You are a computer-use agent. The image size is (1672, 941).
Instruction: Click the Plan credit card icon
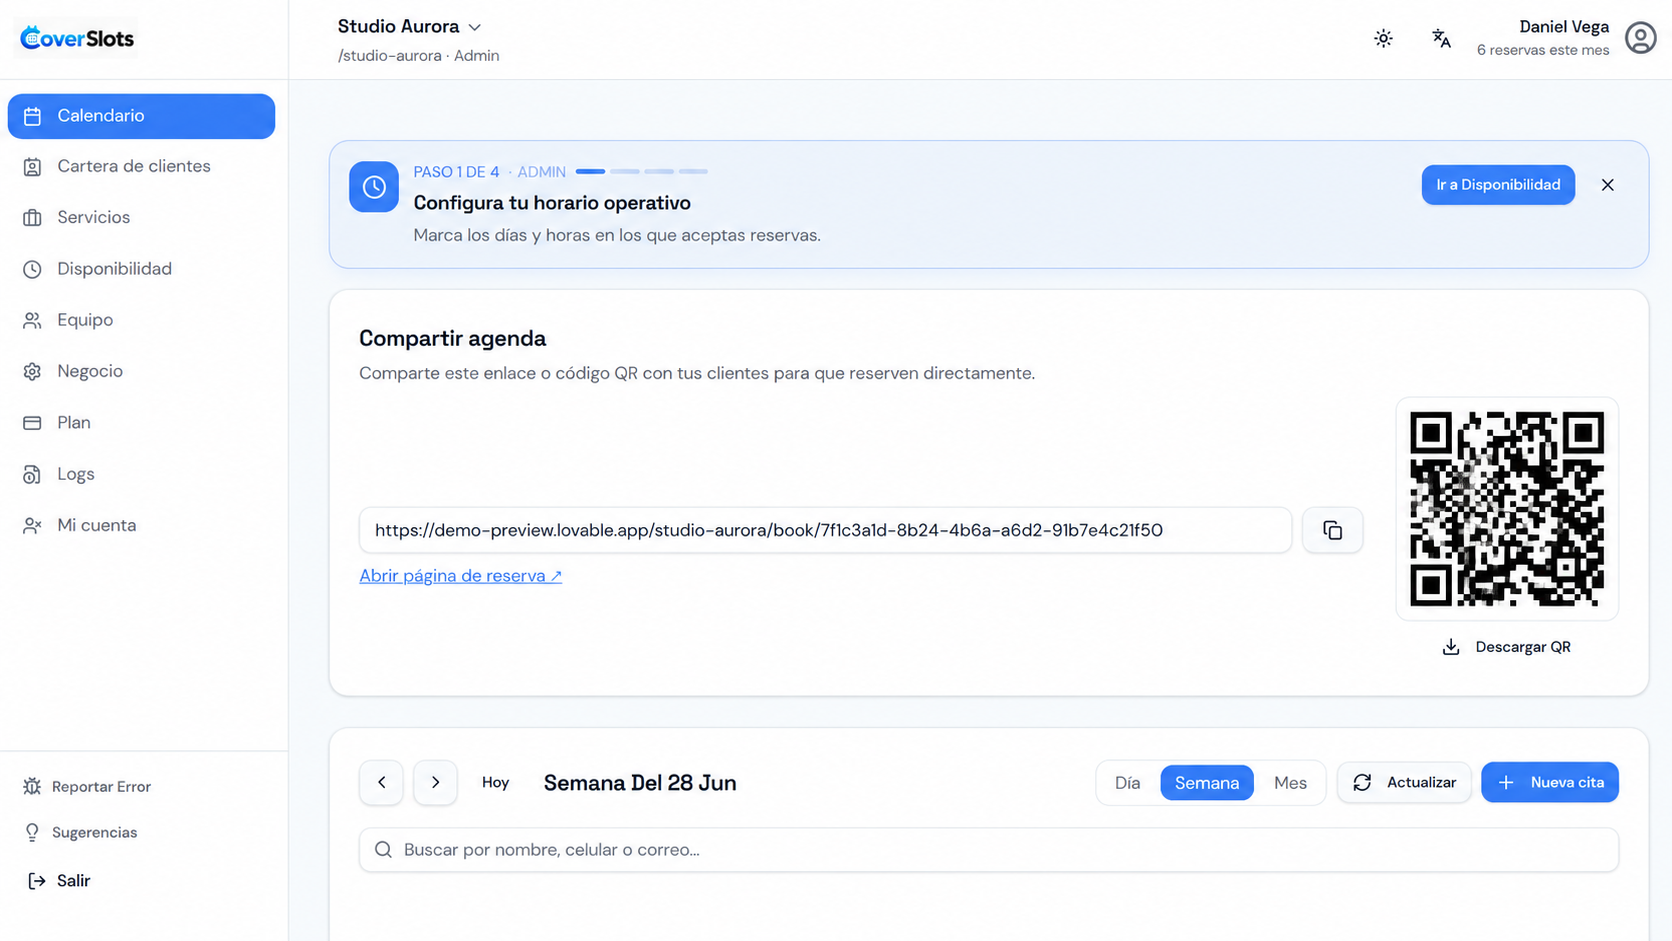pyautogui.click(x=32, y=423)
